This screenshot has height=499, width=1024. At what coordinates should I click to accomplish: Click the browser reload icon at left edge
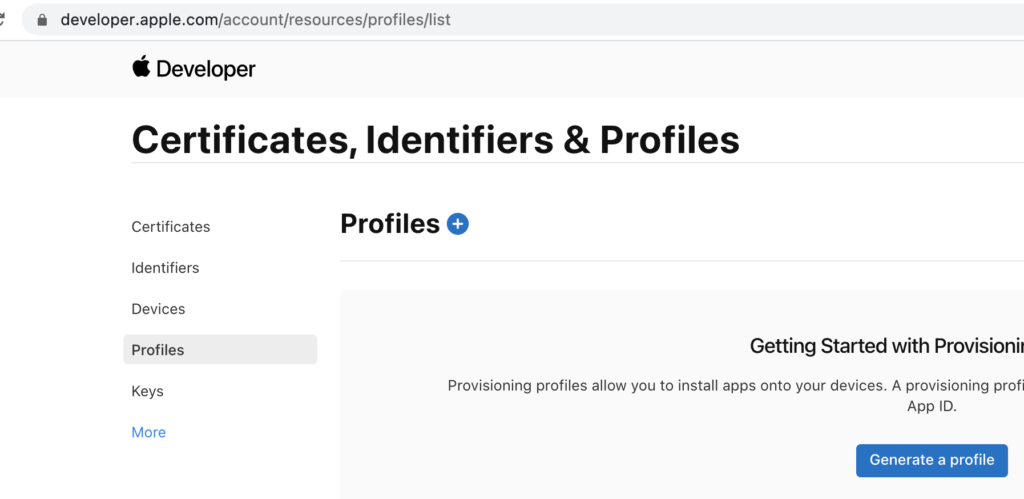[2, 19]
